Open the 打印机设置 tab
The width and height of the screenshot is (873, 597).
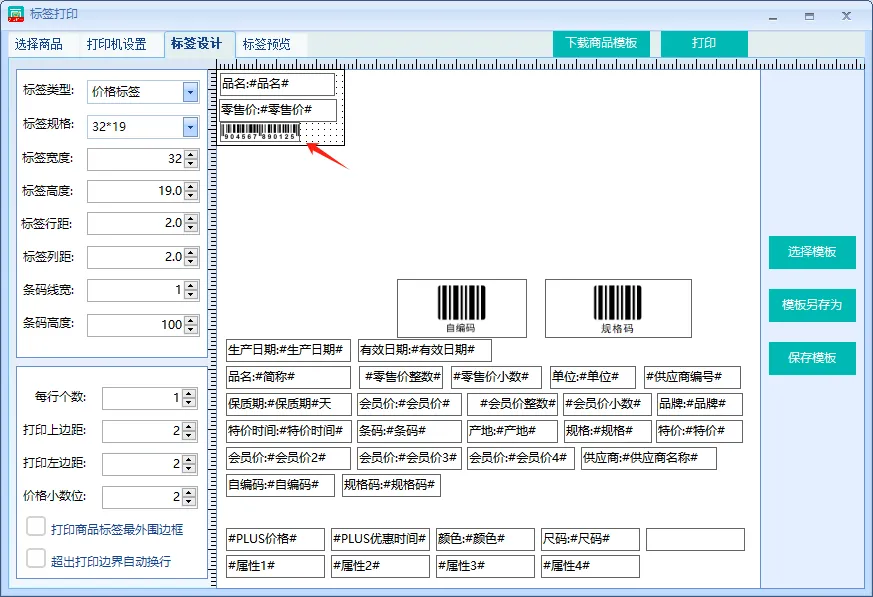pyautogui.click(x=116, y=44)
